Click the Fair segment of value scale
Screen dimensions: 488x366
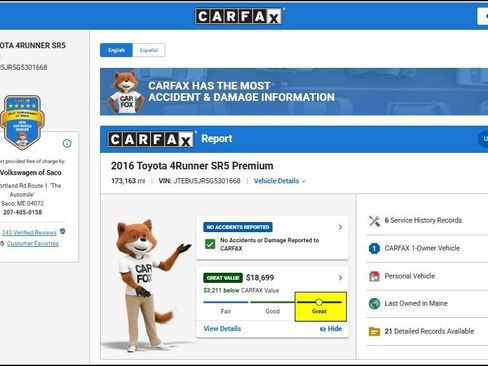226,307
